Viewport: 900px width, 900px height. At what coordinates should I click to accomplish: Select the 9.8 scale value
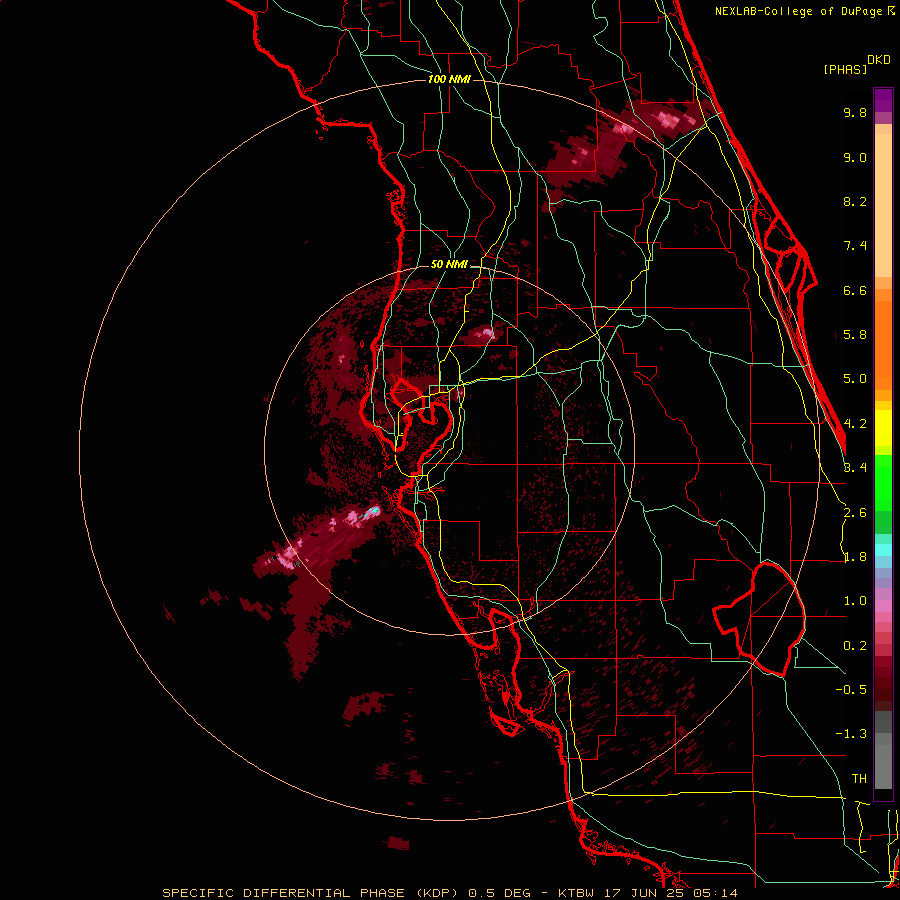[855, 112]
